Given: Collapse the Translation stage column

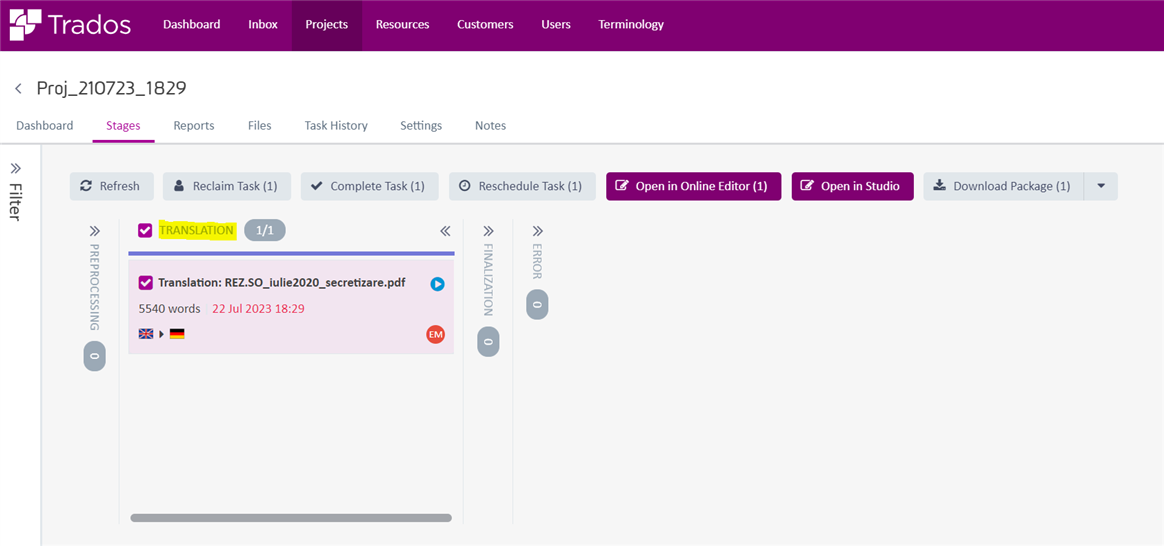Looking at the screenshot, I should click(445, 231).
